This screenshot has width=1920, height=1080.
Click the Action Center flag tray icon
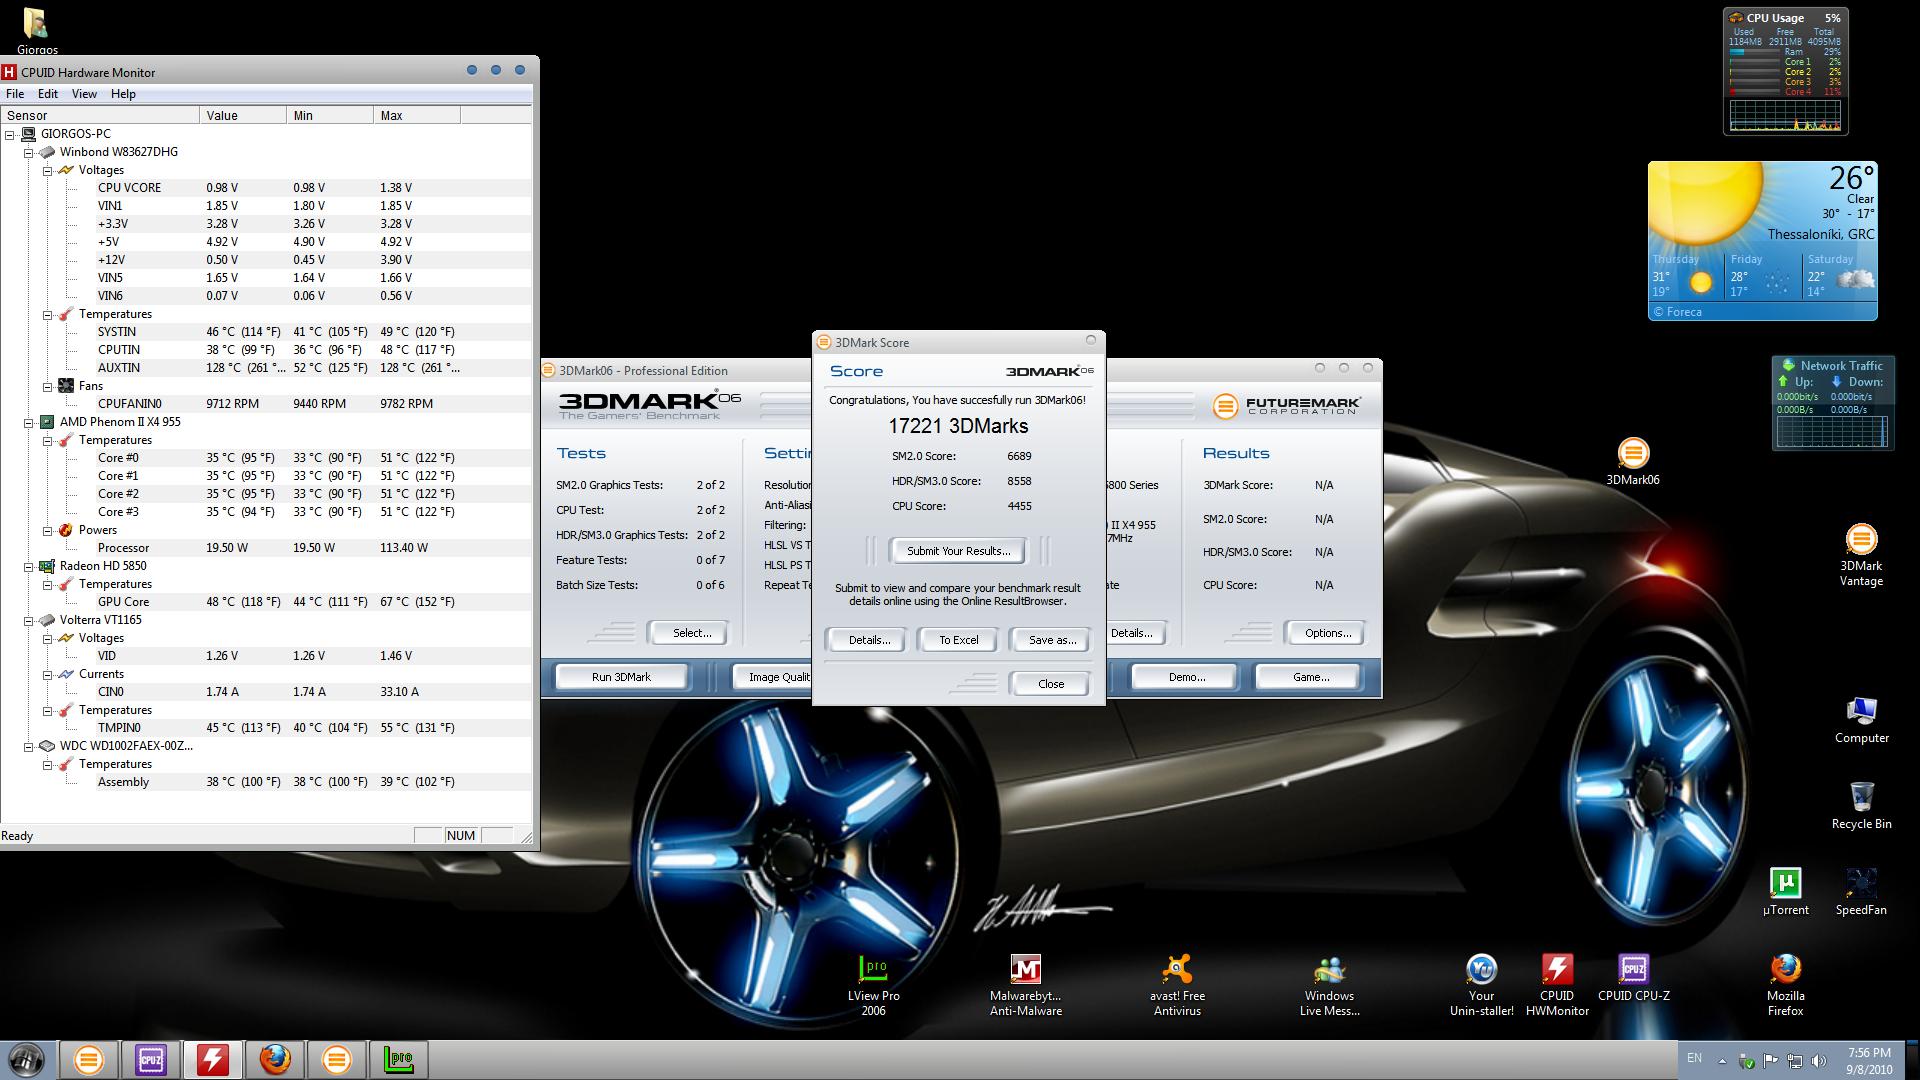point(1770,1061)
